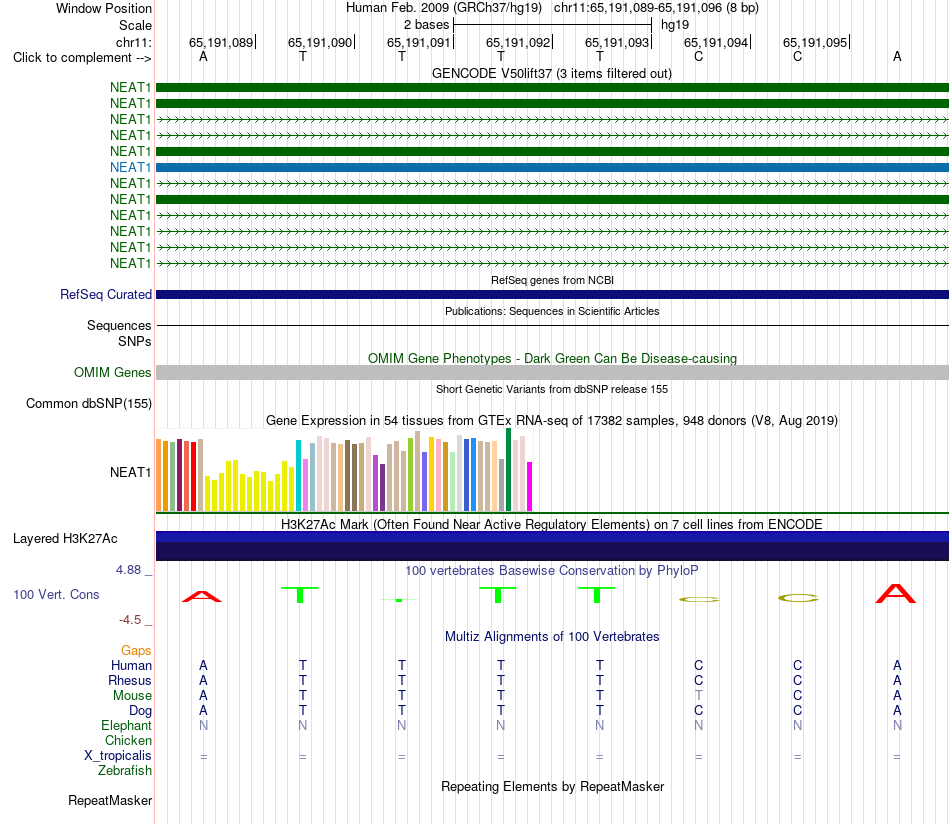Click 'Click to complement -->' to complement bases

pos(82,58)
